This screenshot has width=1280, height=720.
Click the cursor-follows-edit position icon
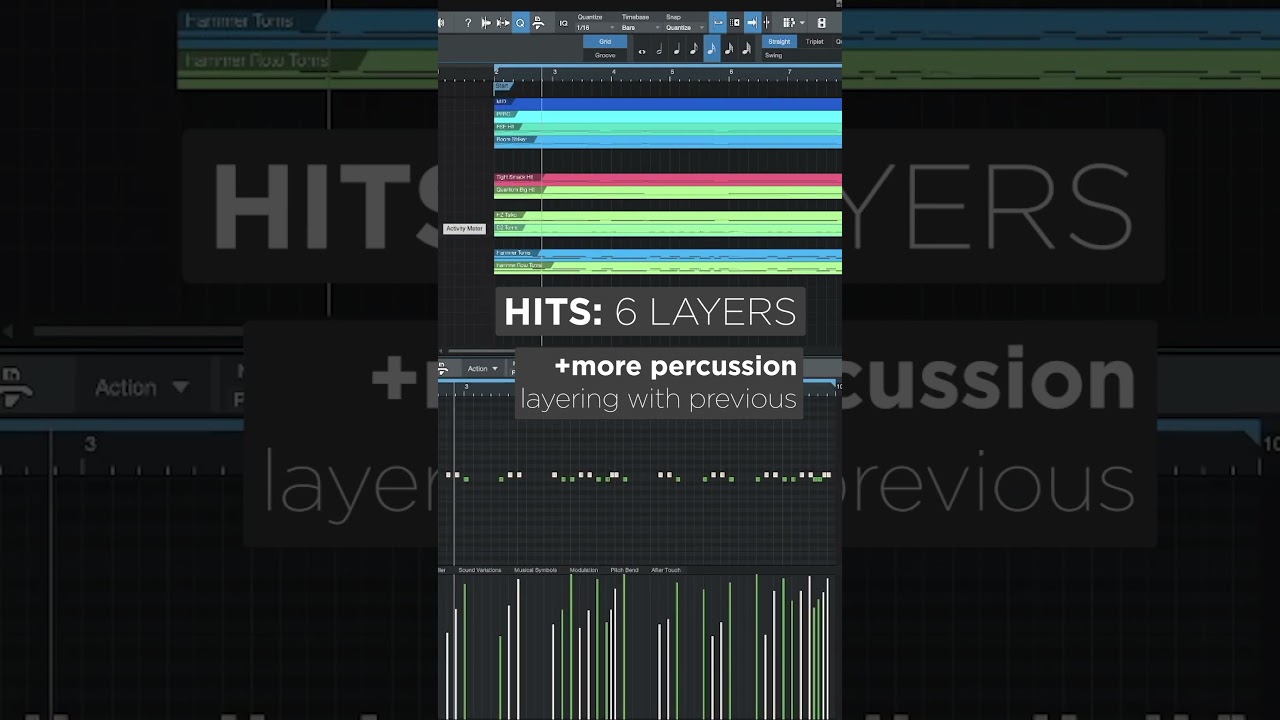click(767, 23)
